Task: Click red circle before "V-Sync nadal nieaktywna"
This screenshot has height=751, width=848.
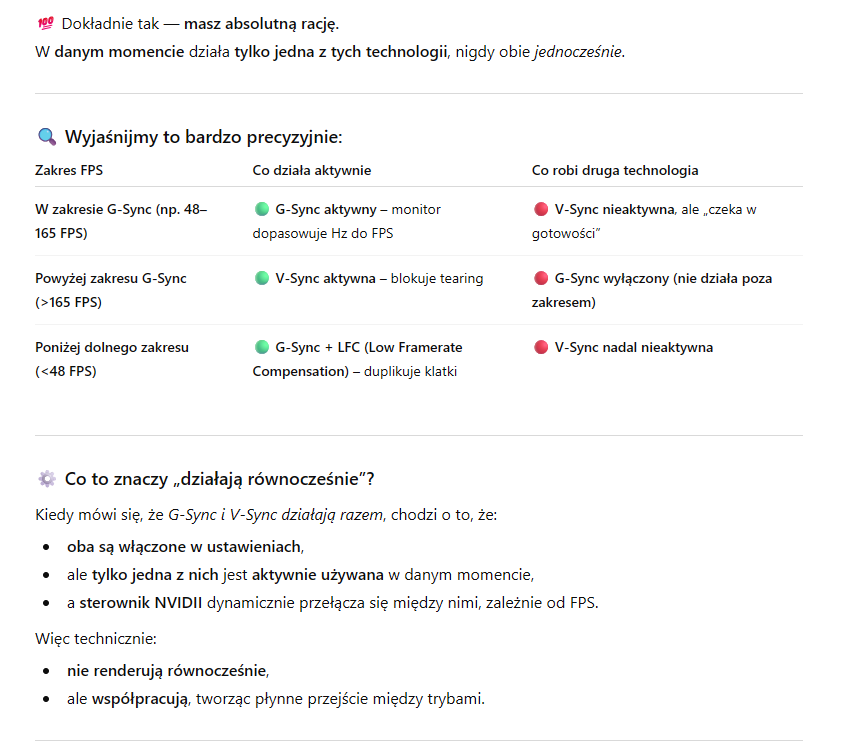Action: click(541, 348)
